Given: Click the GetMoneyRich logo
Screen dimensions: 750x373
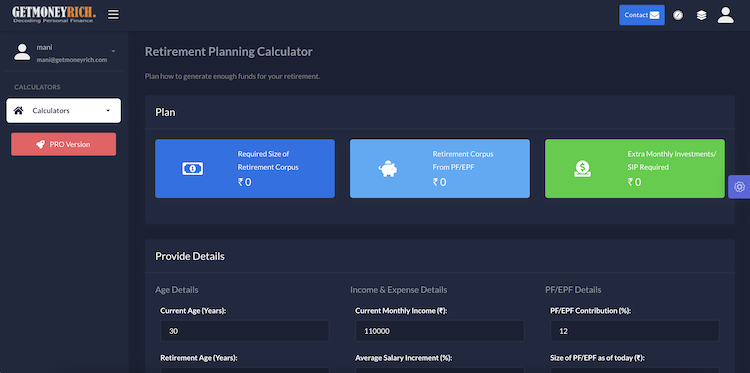Looking at the screenshot, I should click(54, 14).
